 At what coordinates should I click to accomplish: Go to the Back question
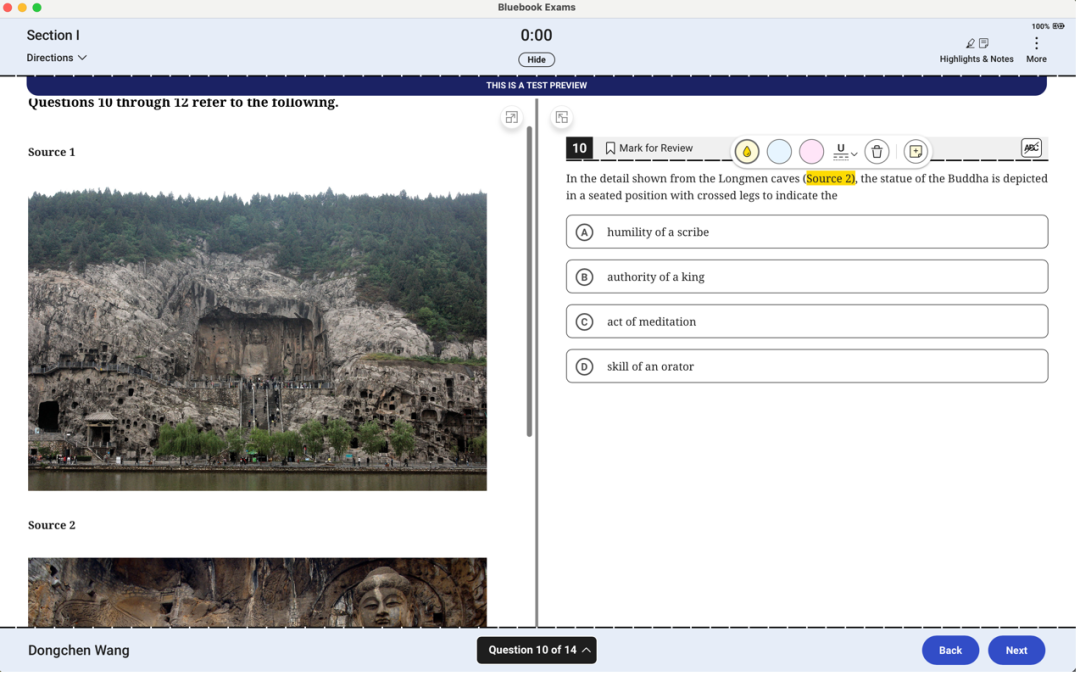click(x=950, y=651)
